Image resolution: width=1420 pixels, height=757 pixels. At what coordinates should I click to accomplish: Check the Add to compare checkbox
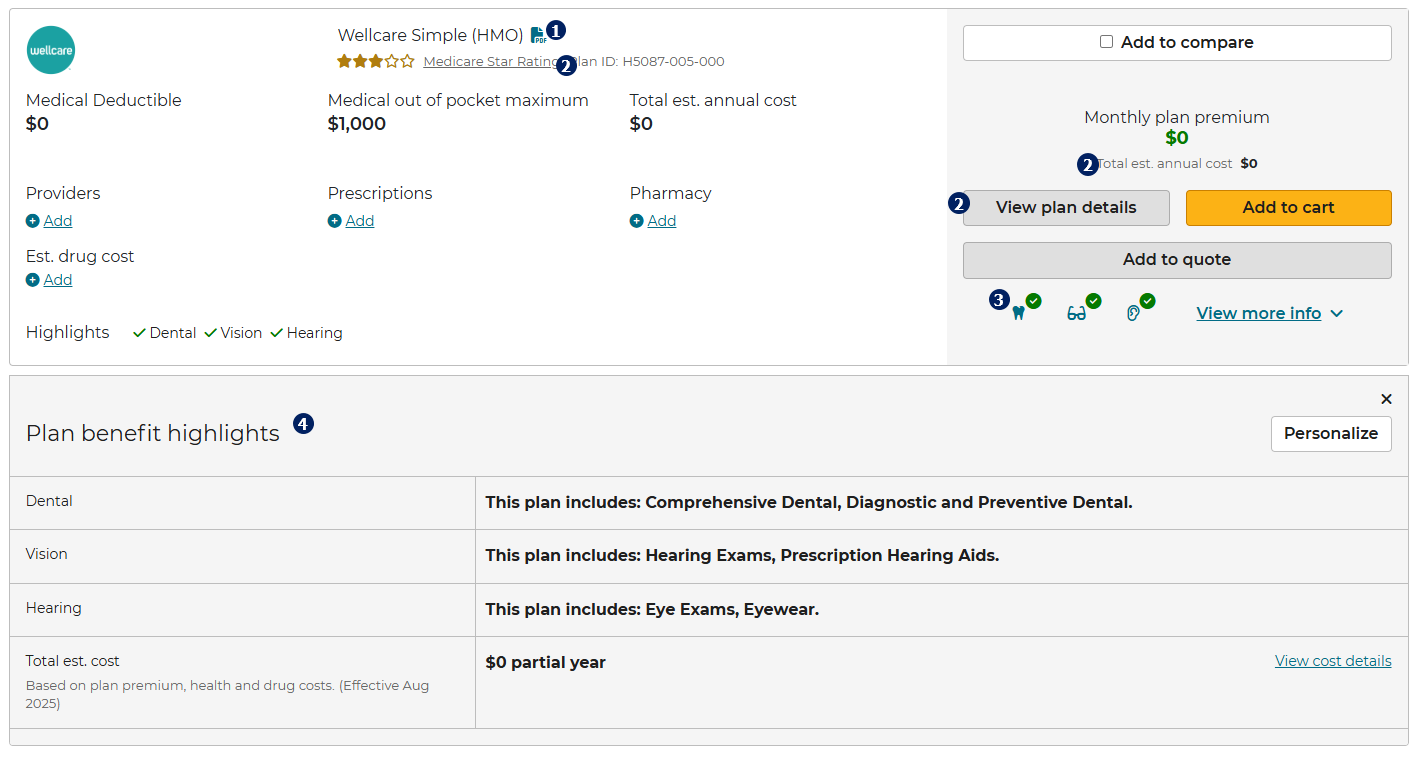tap(1106, 42)
